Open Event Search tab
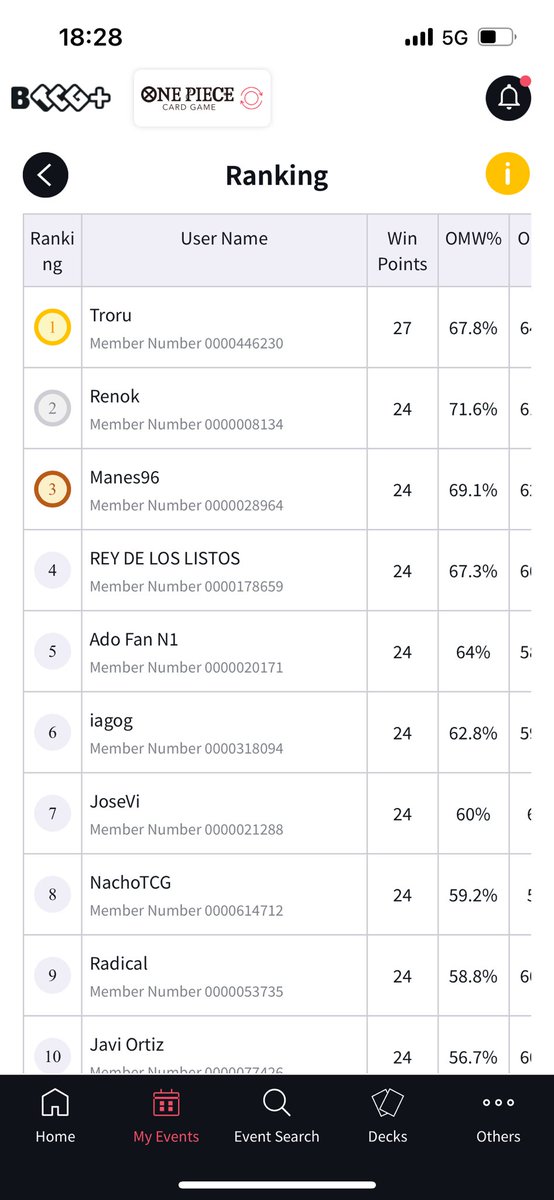This screenshot has width=554, height=1200. tap(277, 1116)
